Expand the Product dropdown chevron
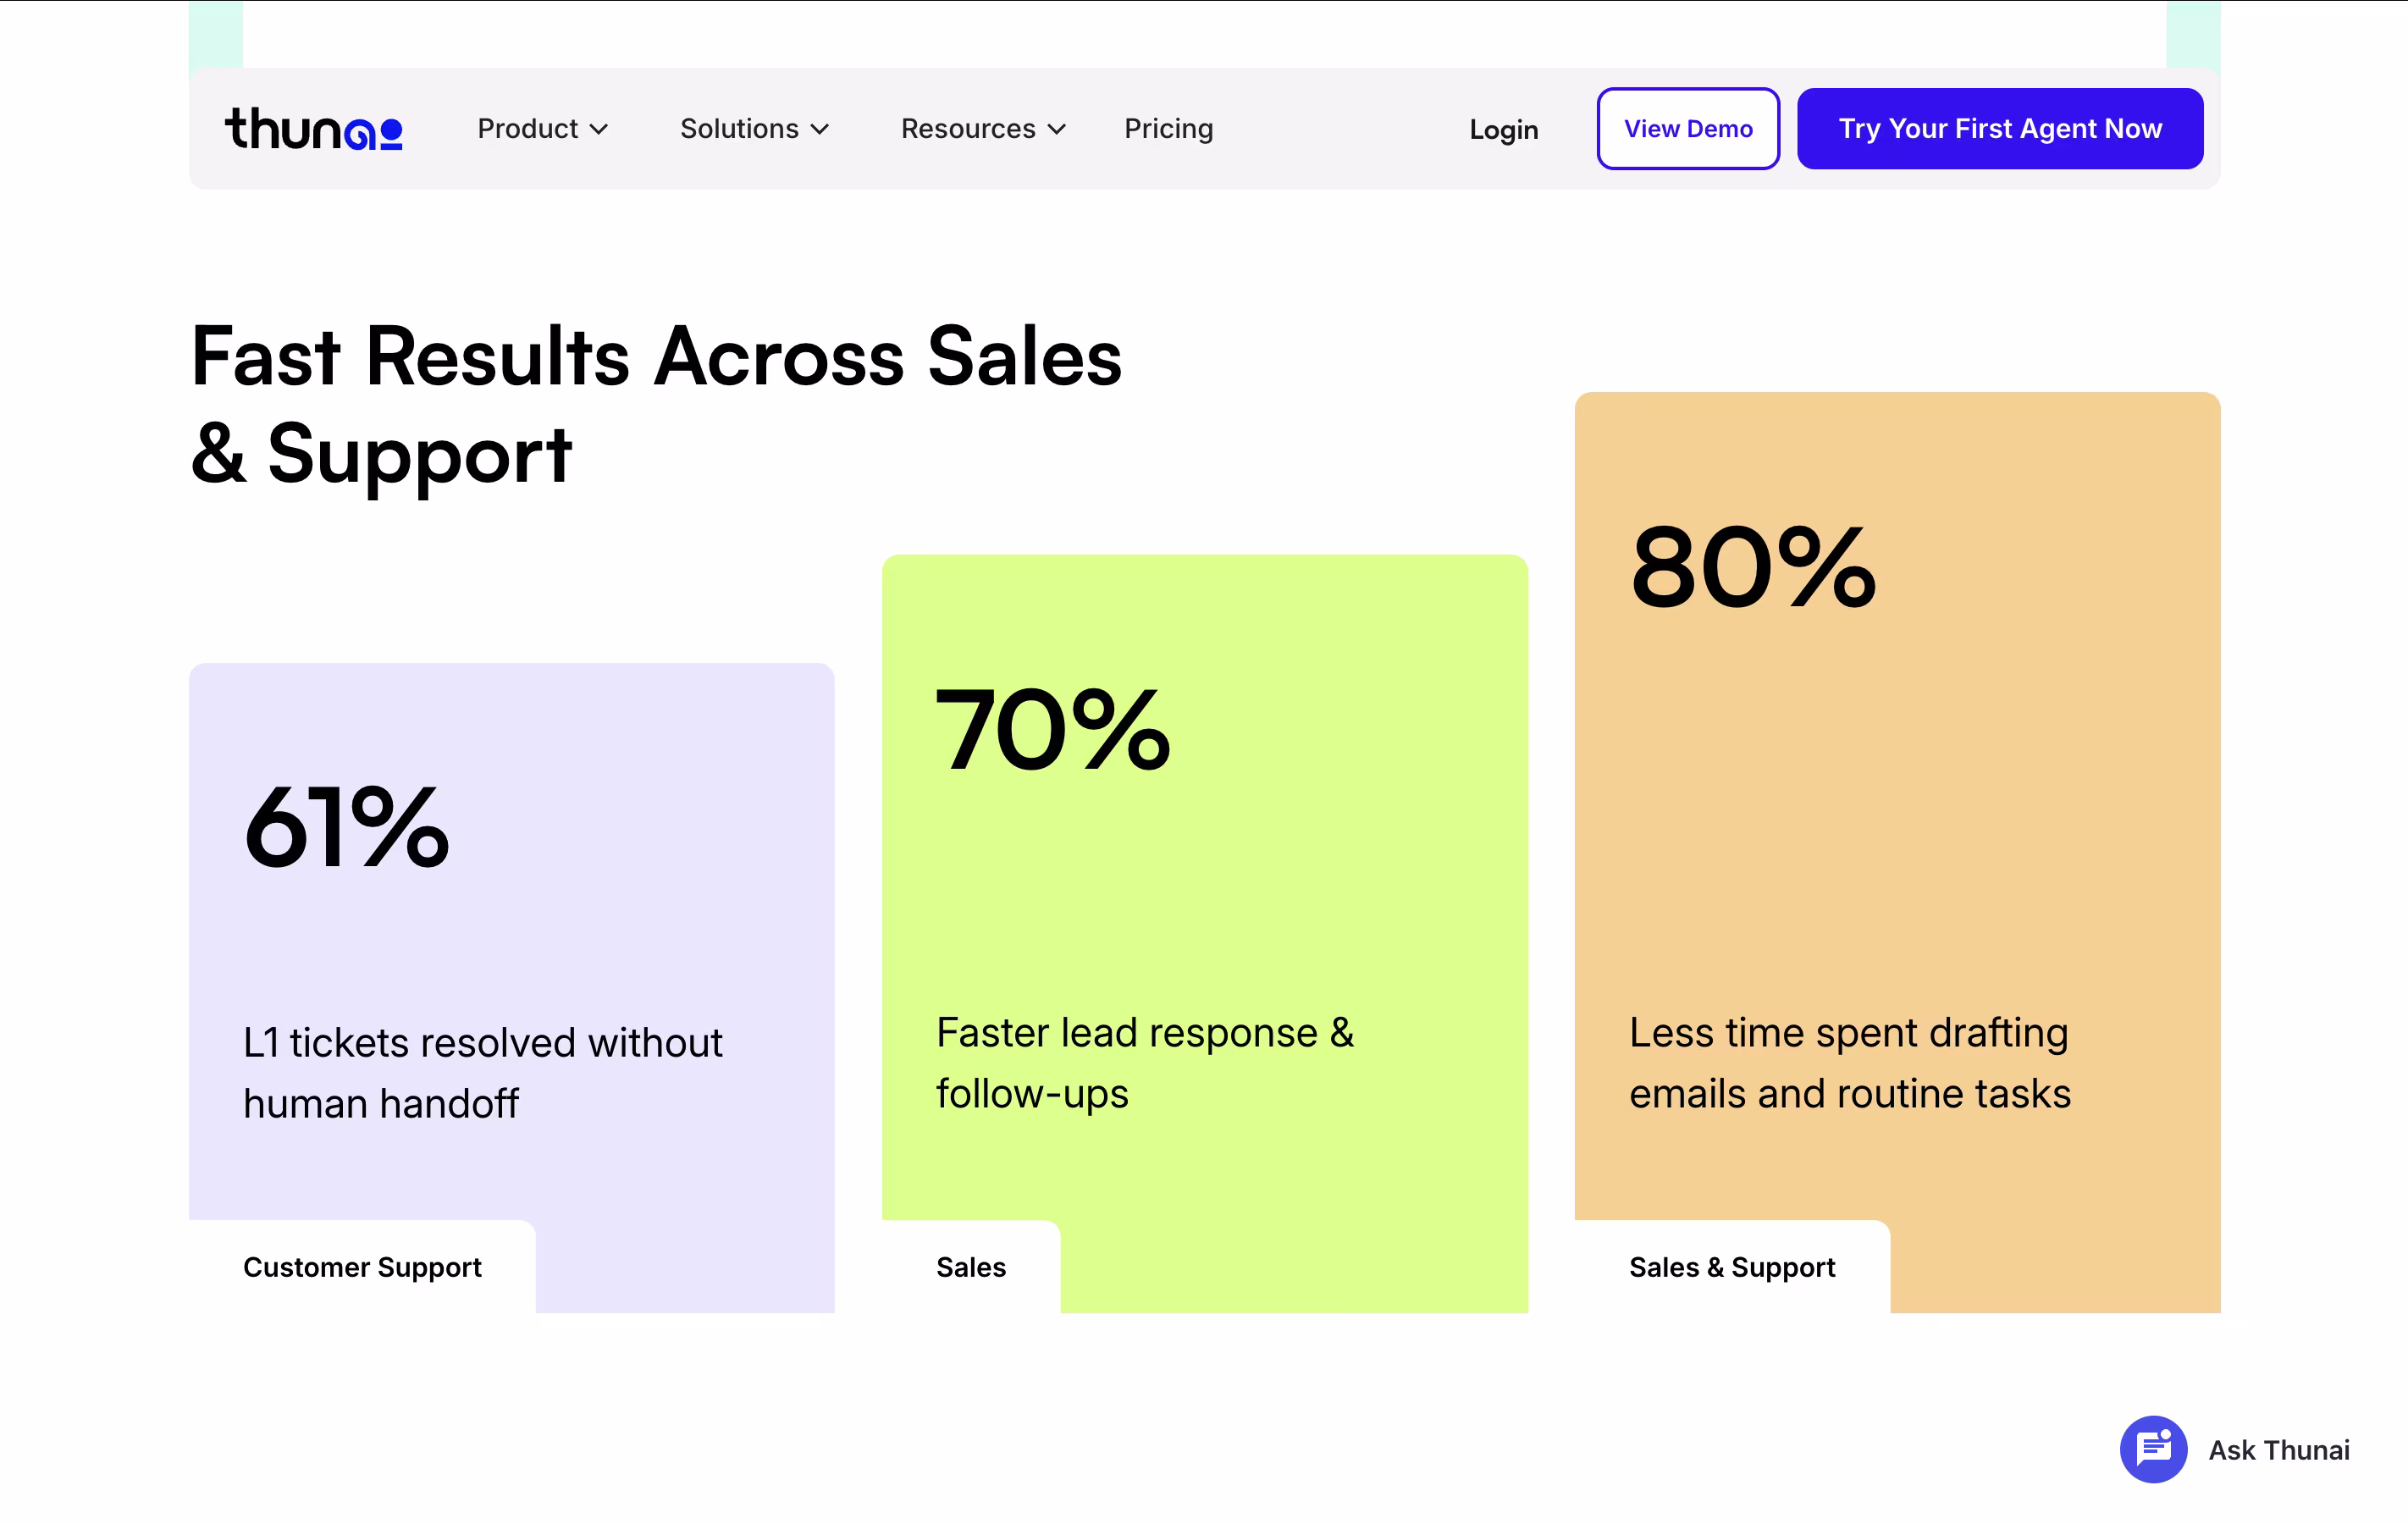Viewport: 2408px width, 1524px height. coord(599,130)
